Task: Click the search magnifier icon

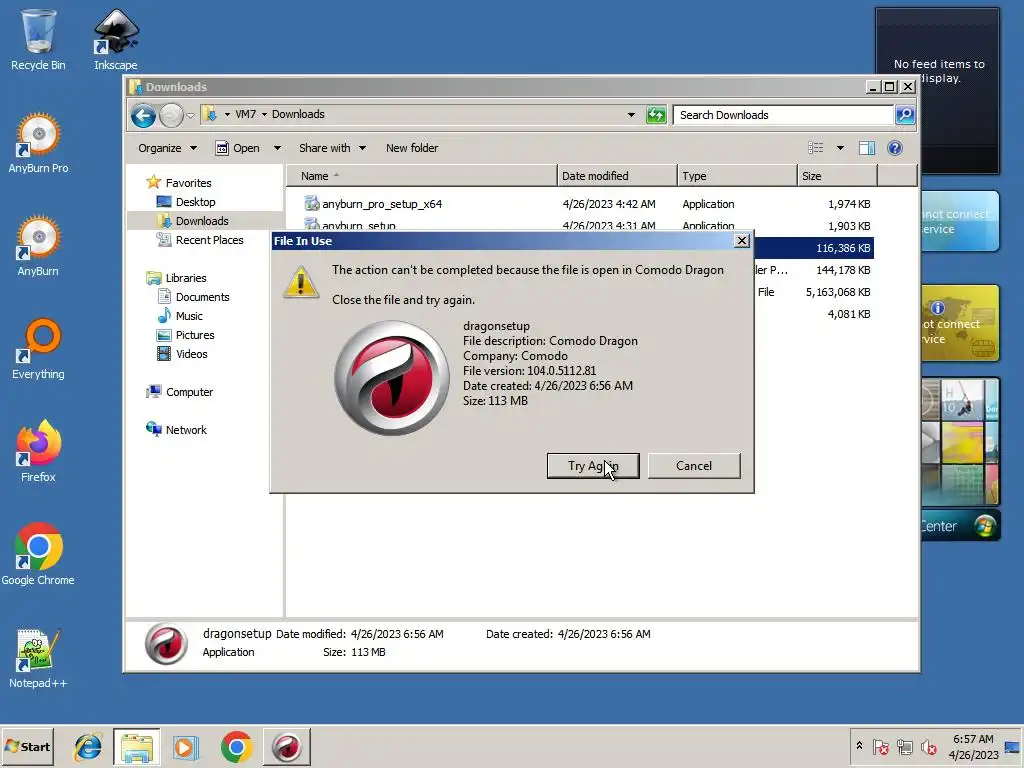Action: point(904,115)
